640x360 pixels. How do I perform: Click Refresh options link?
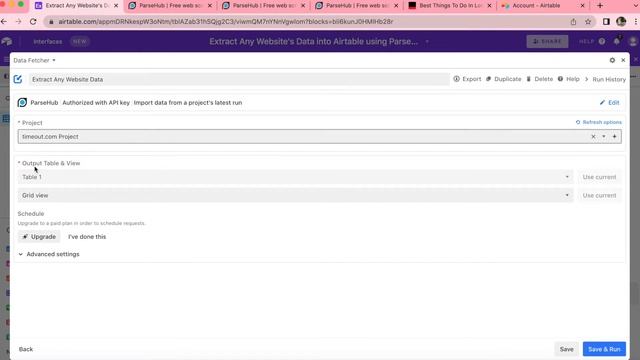click(599, 122)
